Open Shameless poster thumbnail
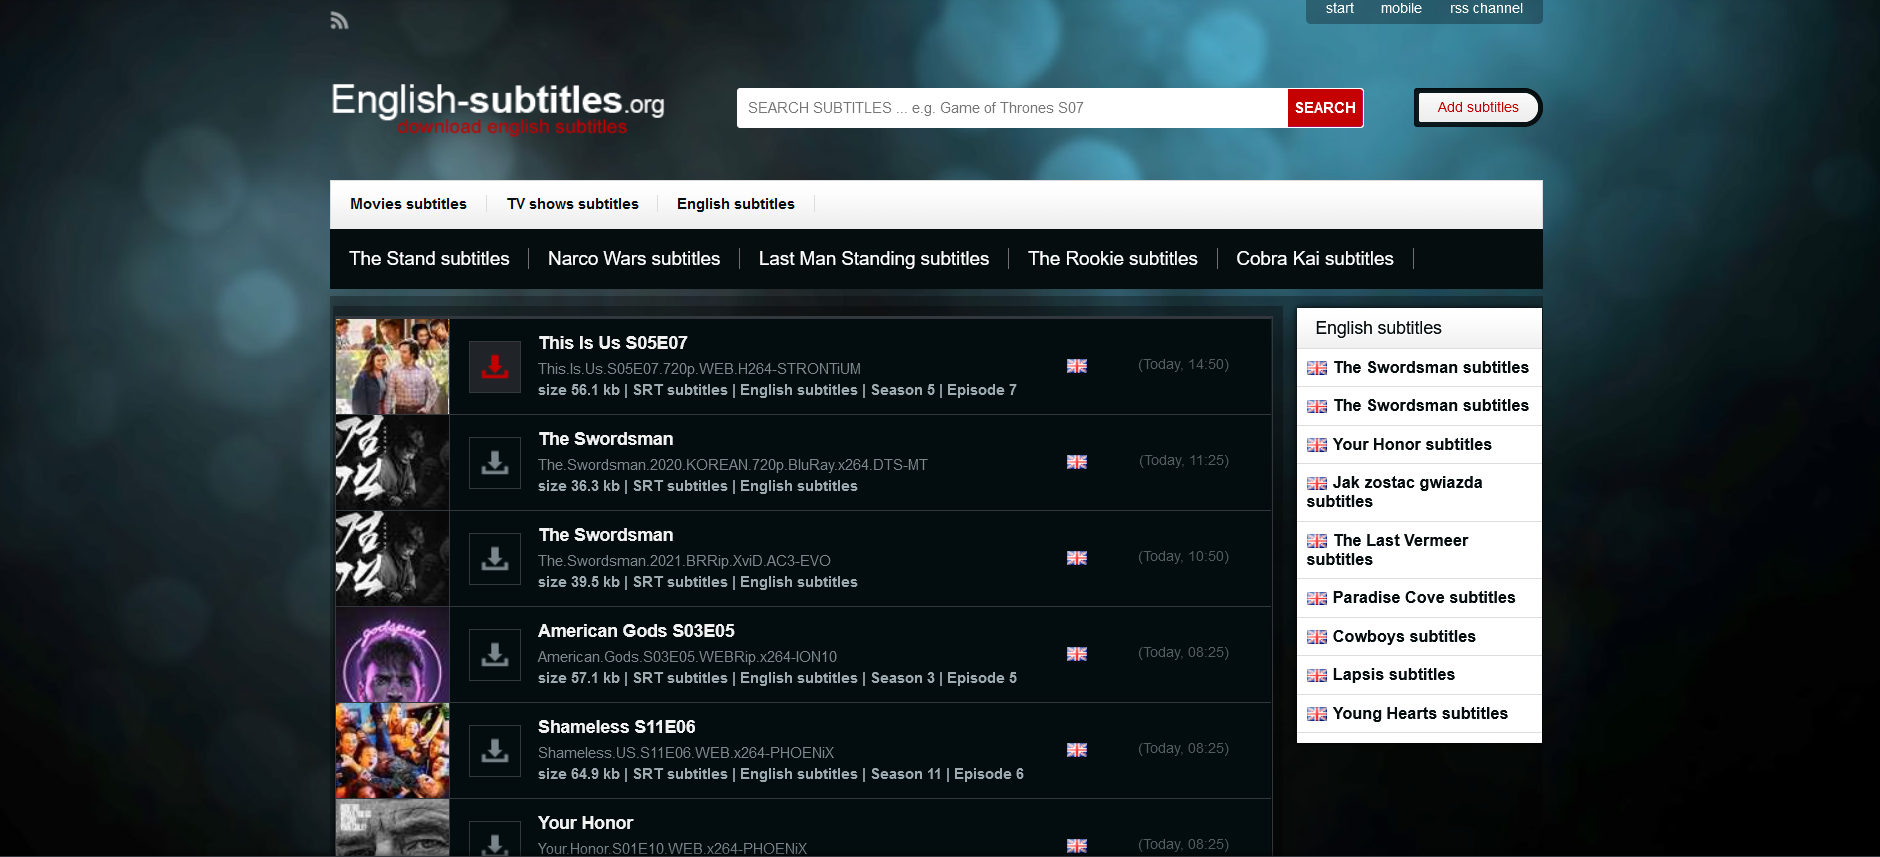Viewport: 1880px width, 857px height. click(392, 751)
